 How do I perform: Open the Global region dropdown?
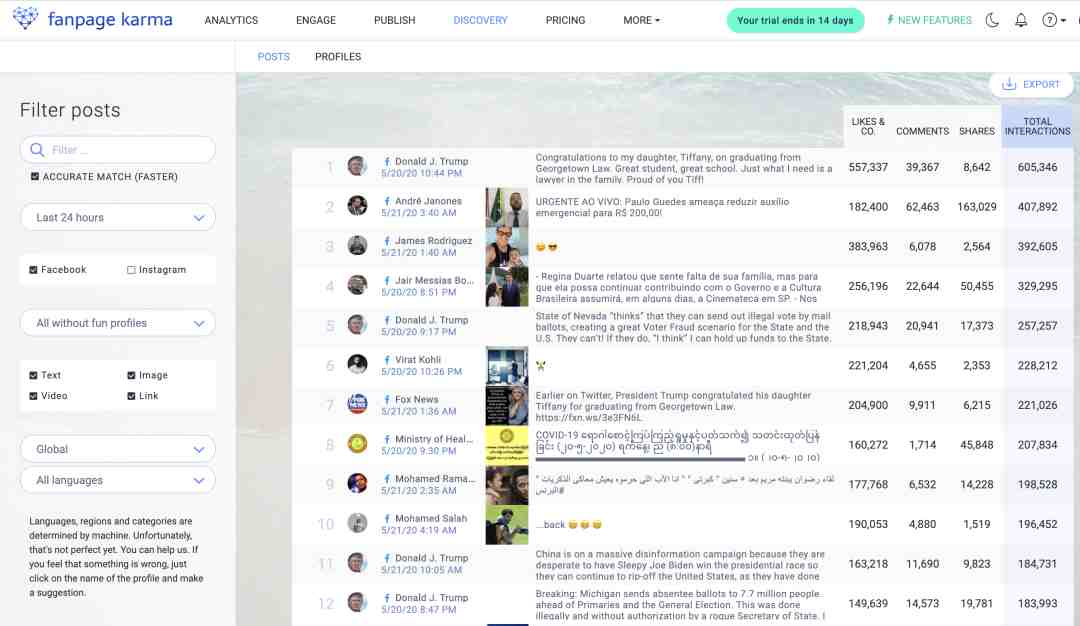(118, 449)
